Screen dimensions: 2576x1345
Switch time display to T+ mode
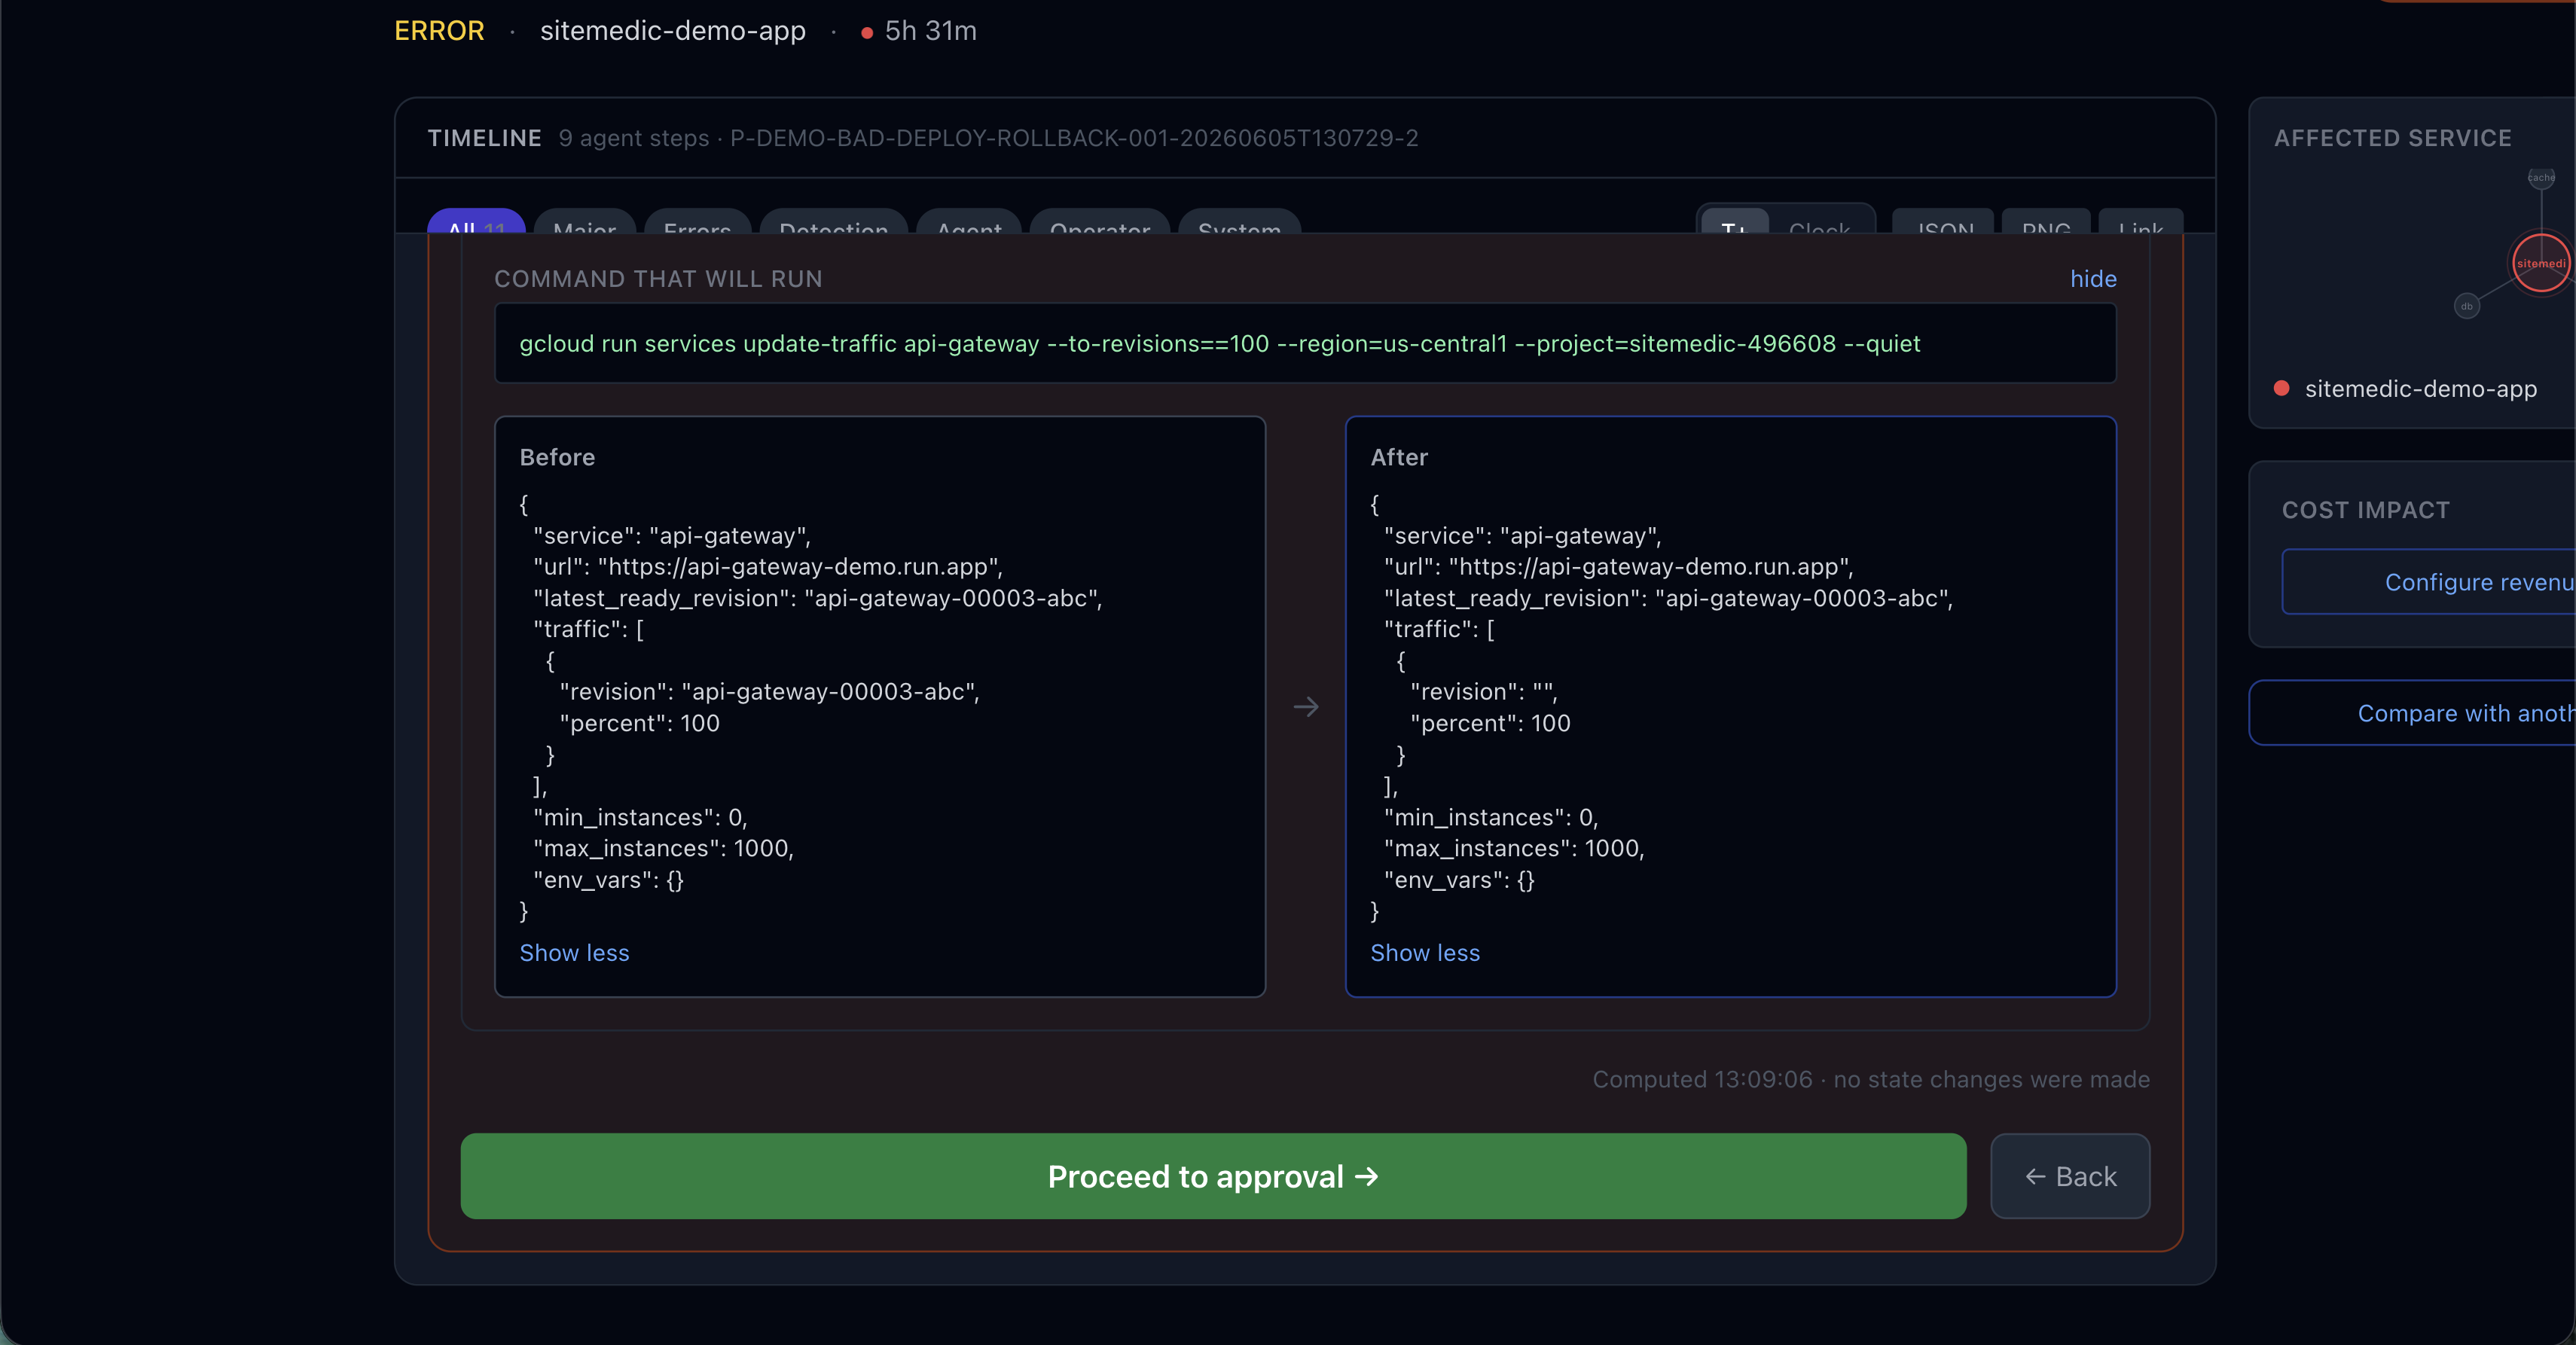click(1734, 222)
